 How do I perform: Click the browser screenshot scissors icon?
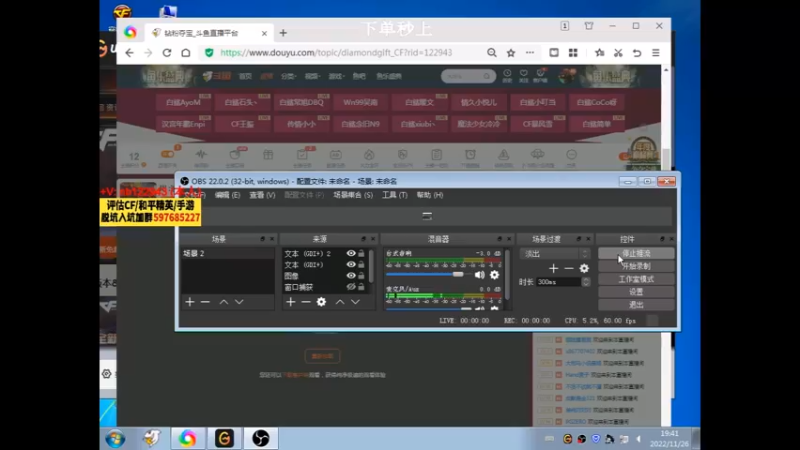618,53
